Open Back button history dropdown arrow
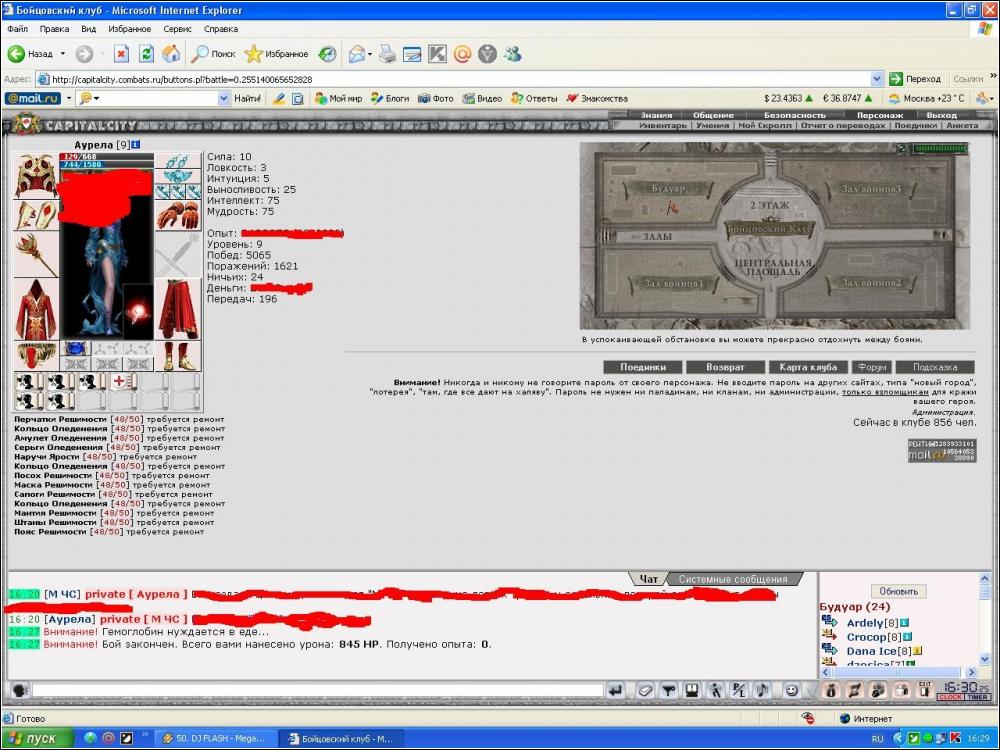1000x750 pixels. [x=62, y=54]
